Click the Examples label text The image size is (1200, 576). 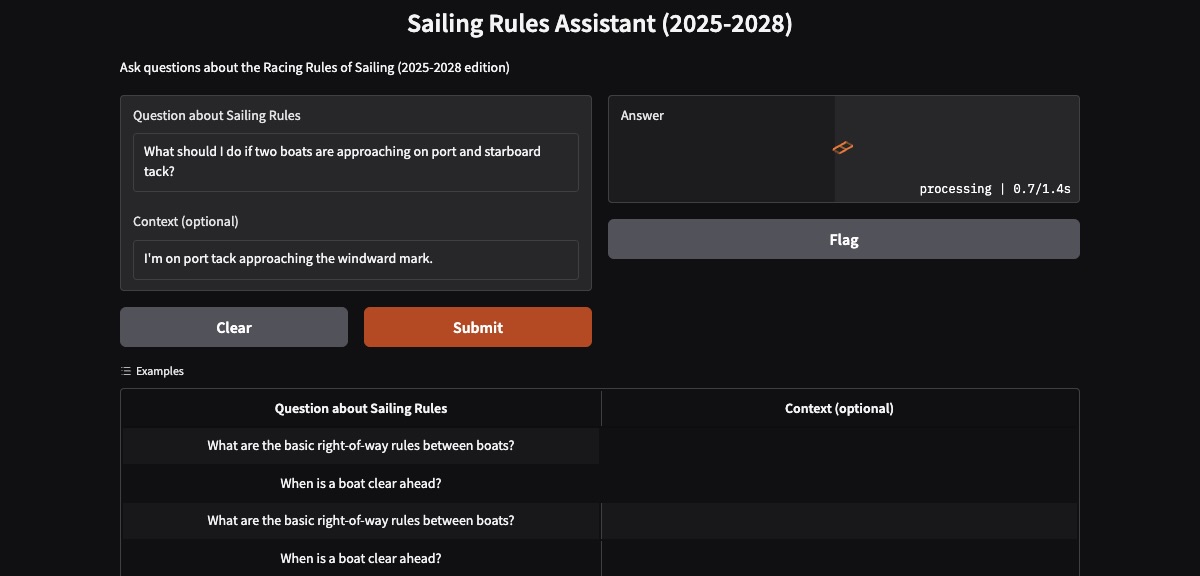(x=158, y=371)
